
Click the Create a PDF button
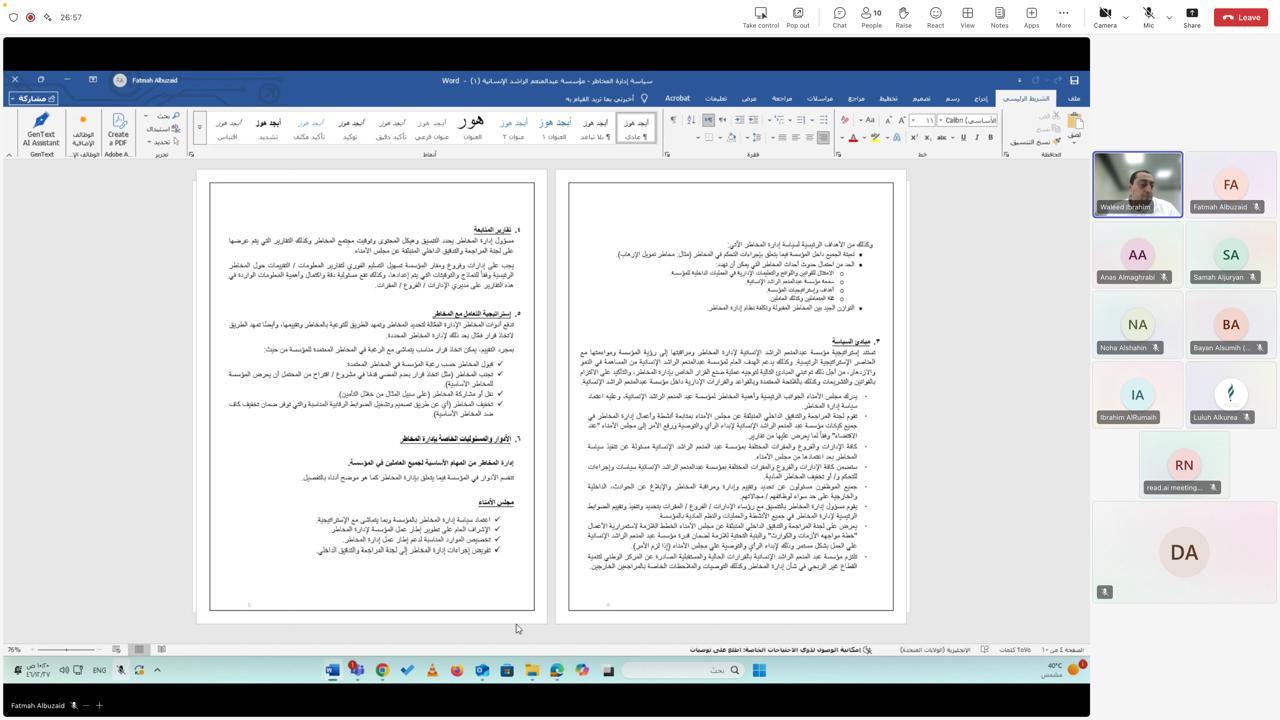click(x=118, y=129)
